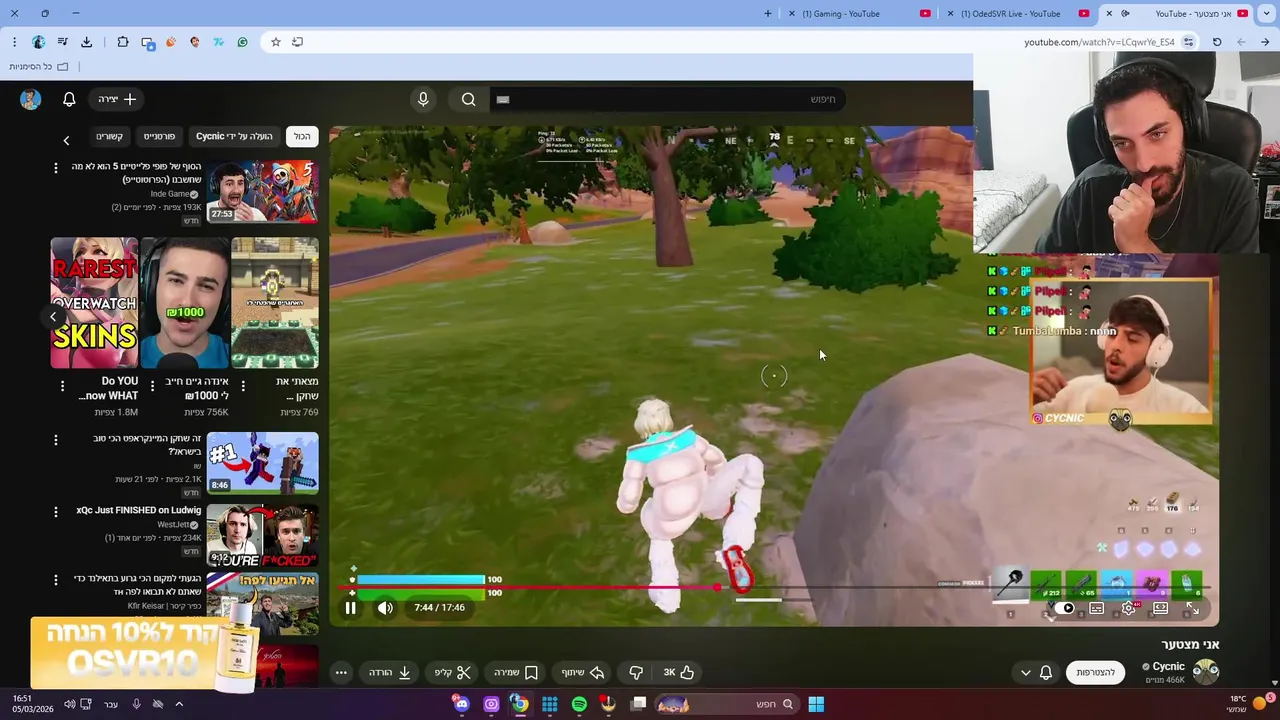Viewport: 1280px width, 720px height.
Task: Open the browser three-dot menu
Action: (x=14, y=42)
